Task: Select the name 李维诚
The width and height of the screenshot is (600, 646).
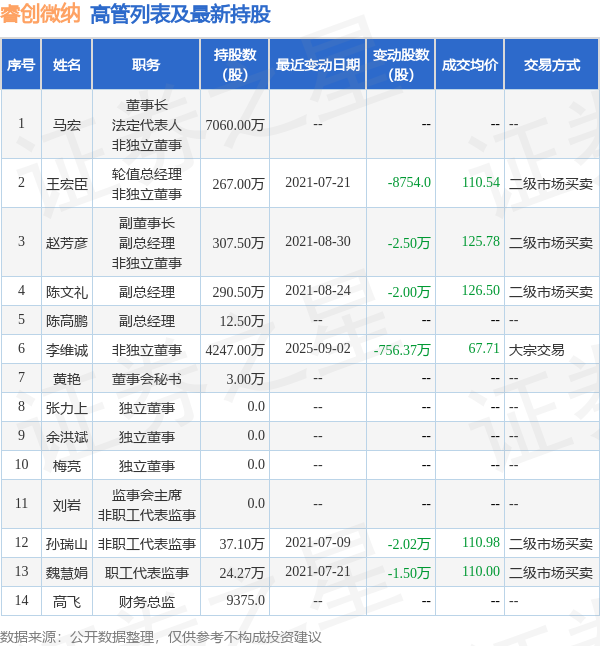Action: [66, 350]
